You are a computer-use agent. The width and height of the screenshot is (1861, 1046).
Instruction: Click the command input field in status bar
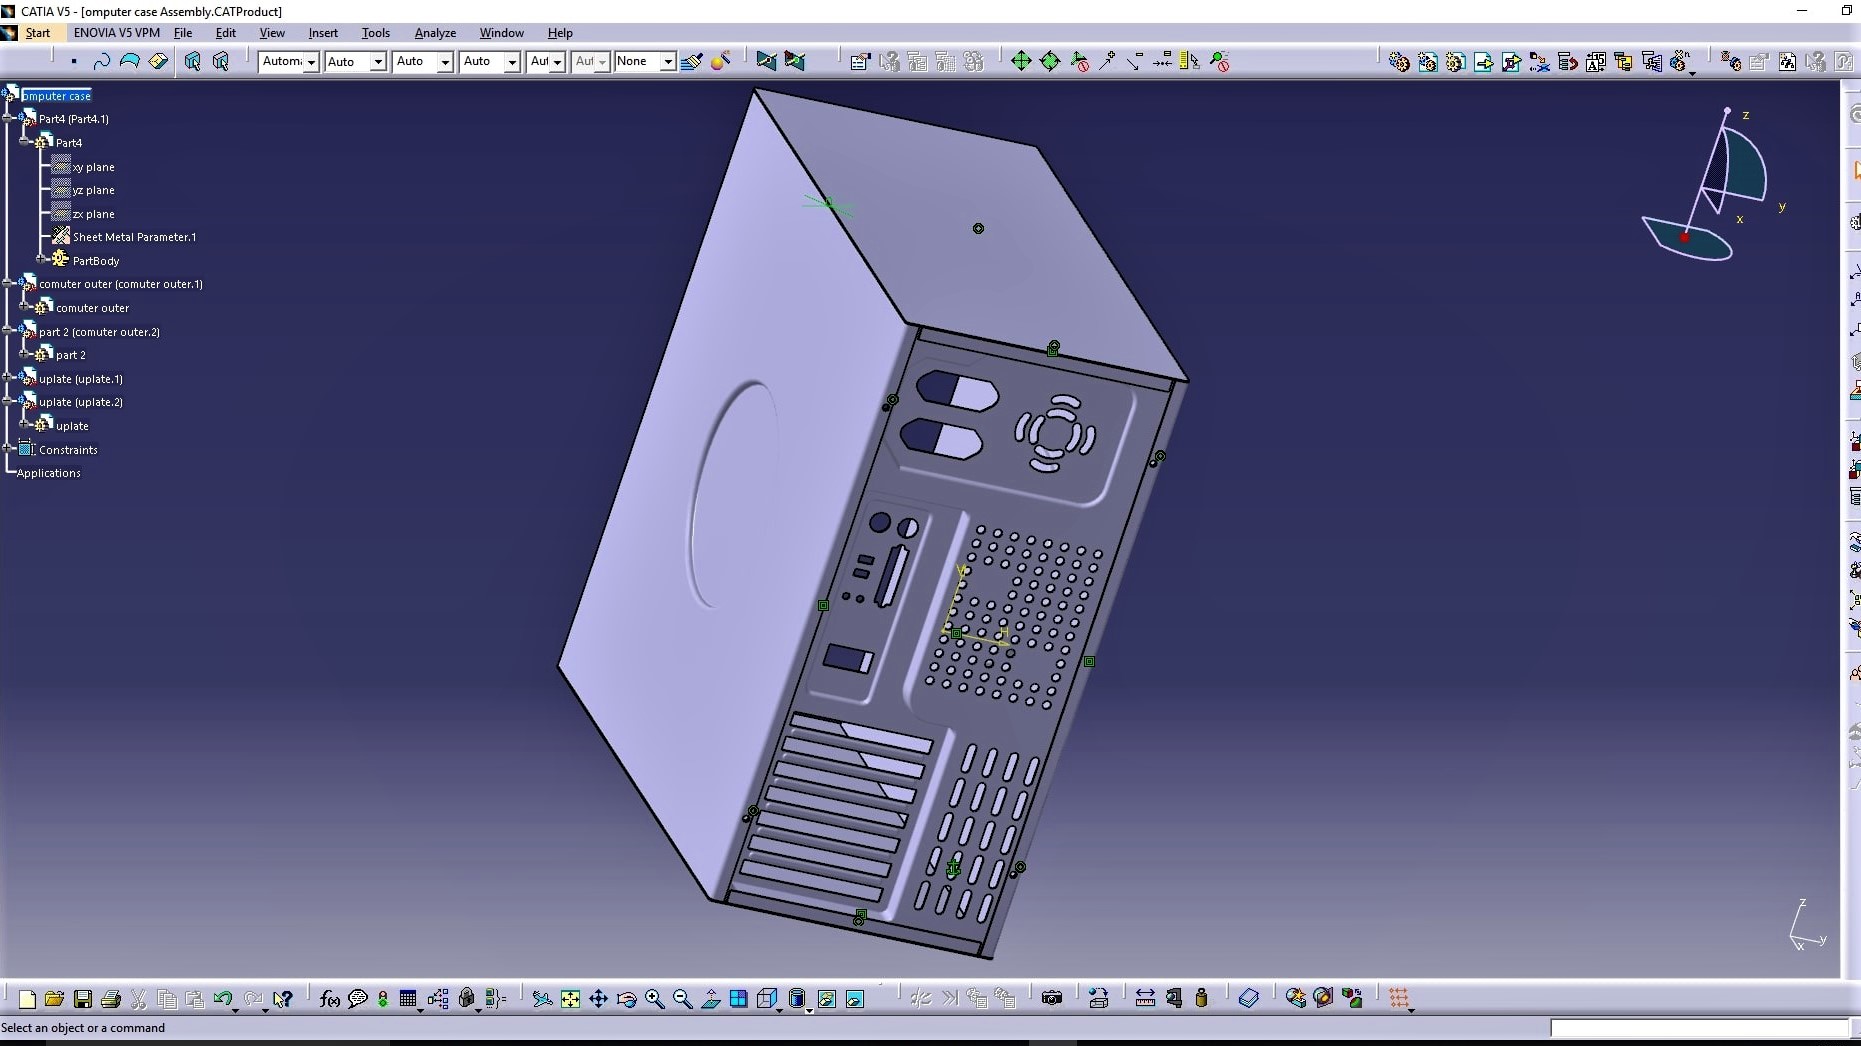click(x=1698, y=1028)
